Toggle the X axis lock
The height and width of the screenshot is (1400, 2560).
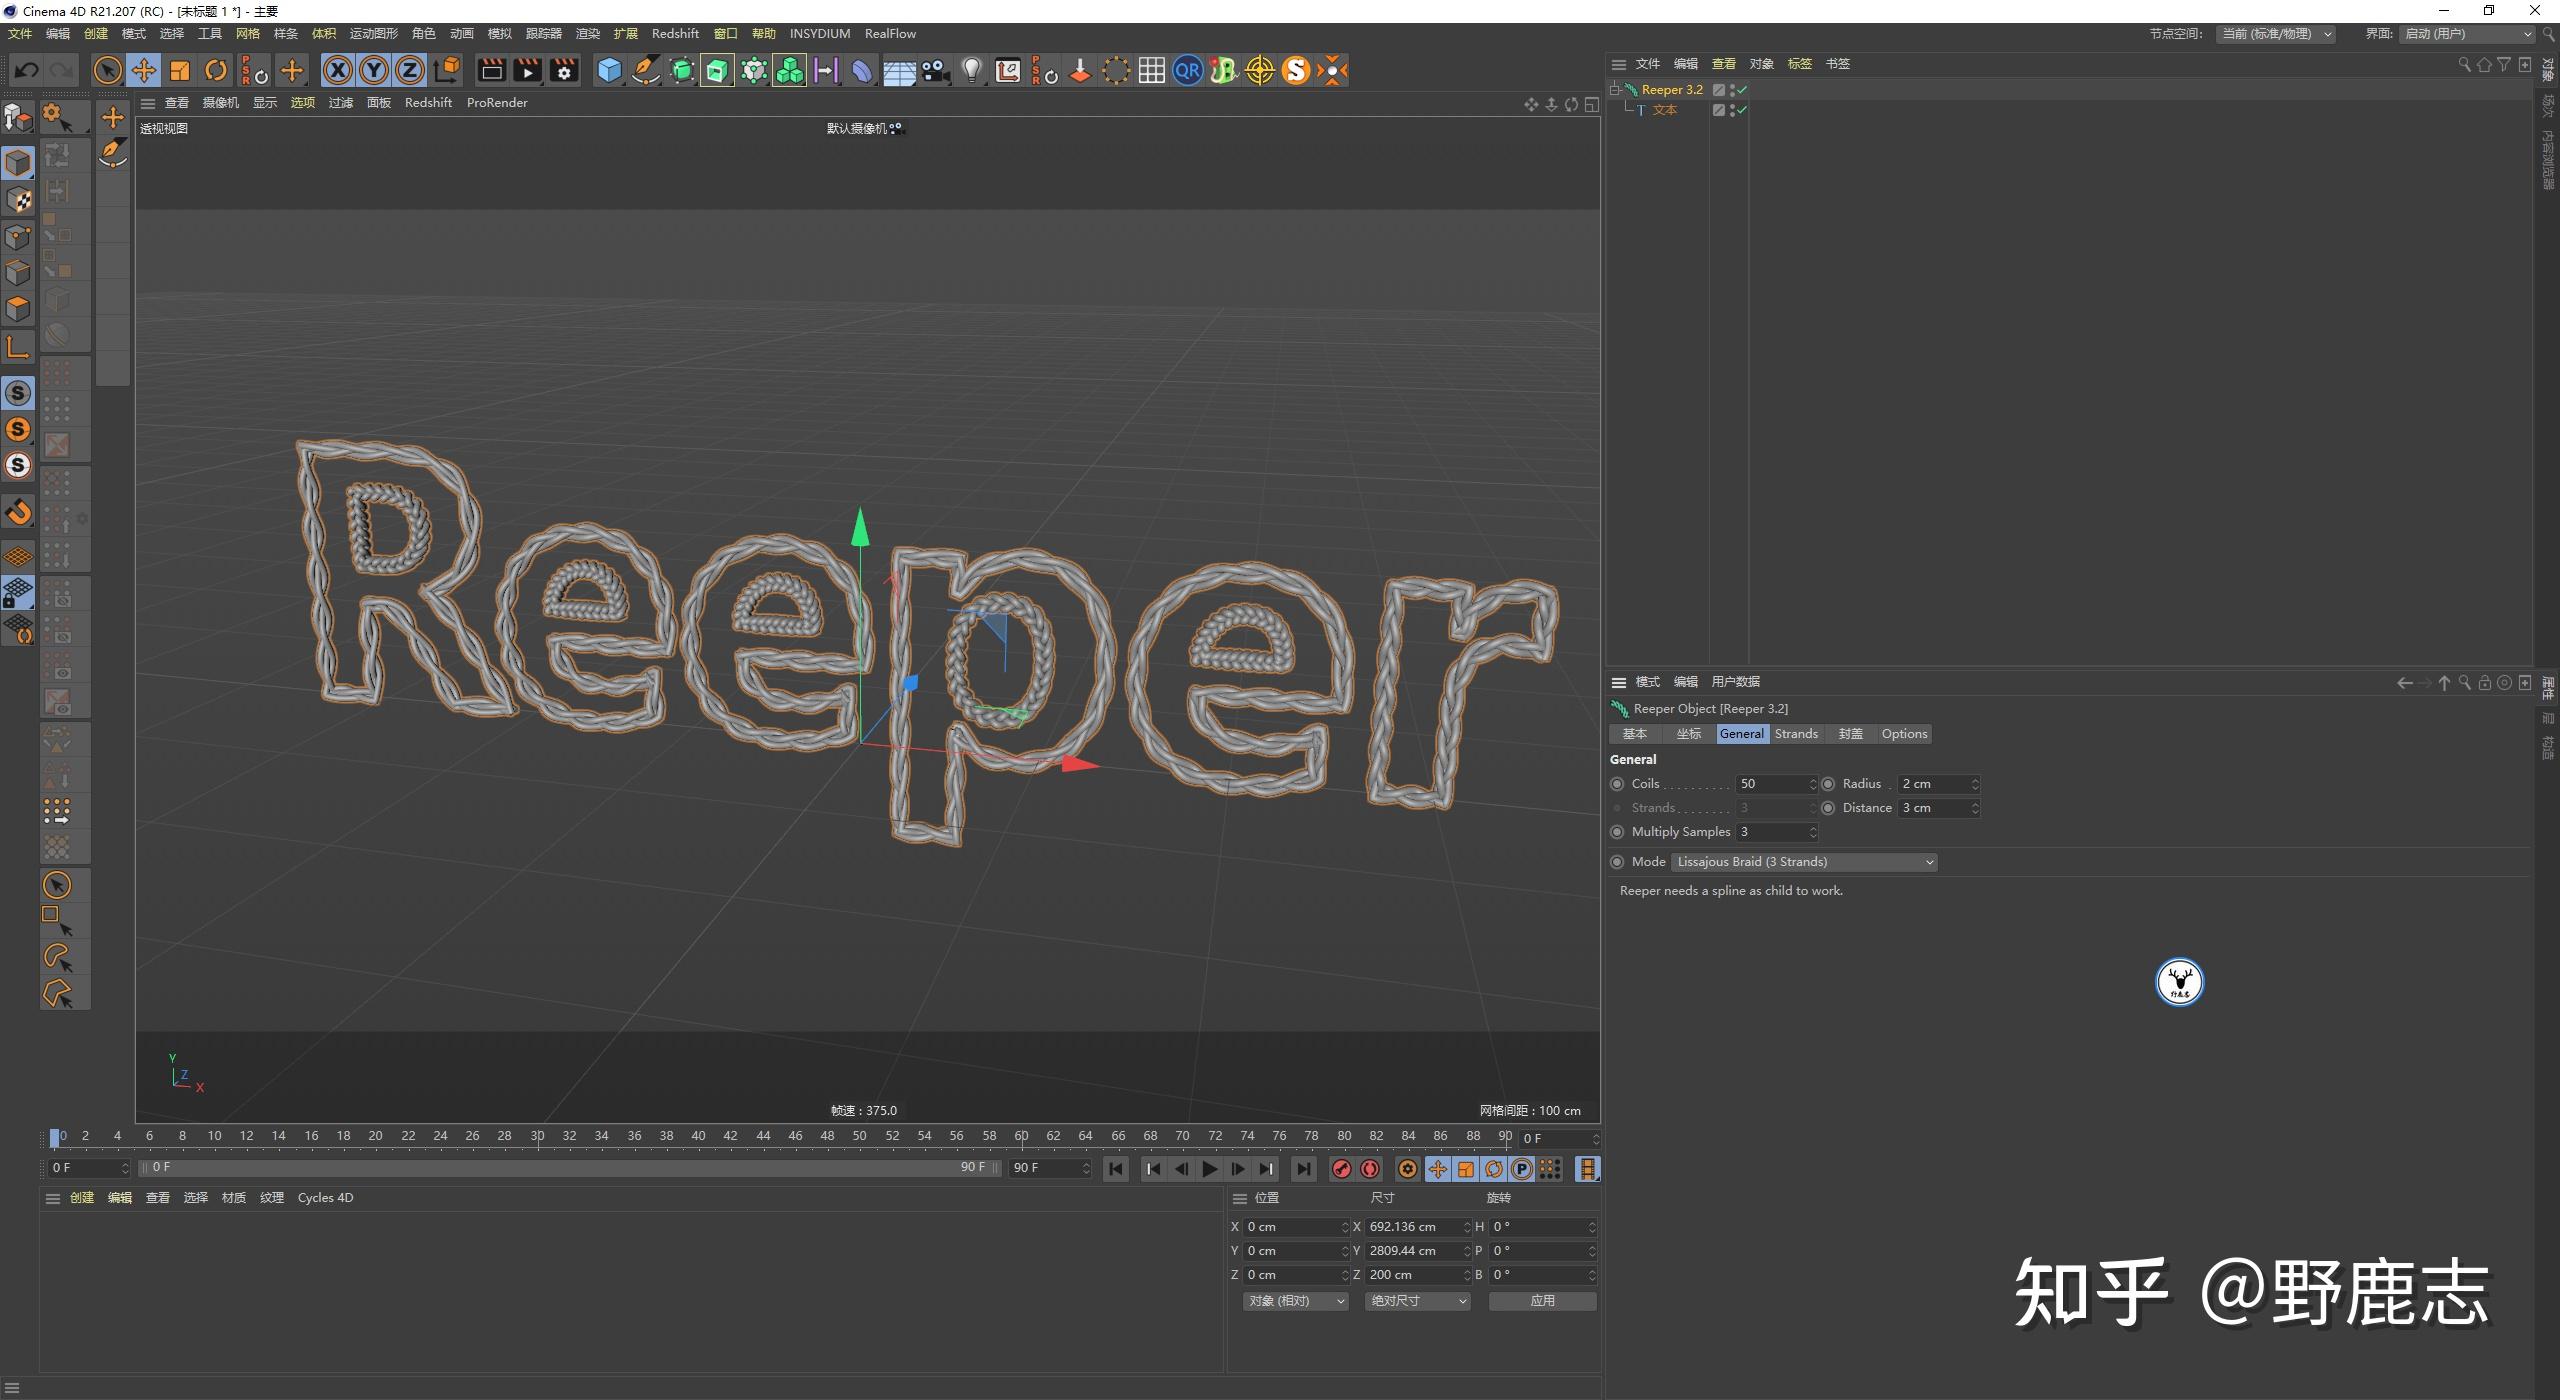pyautogui.click(x=338, y=70)
